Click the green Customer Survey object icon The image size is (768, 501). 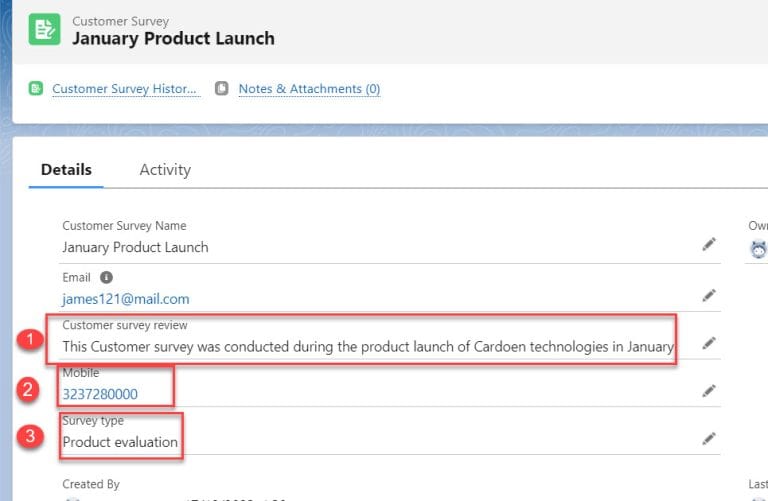[44, 29]
